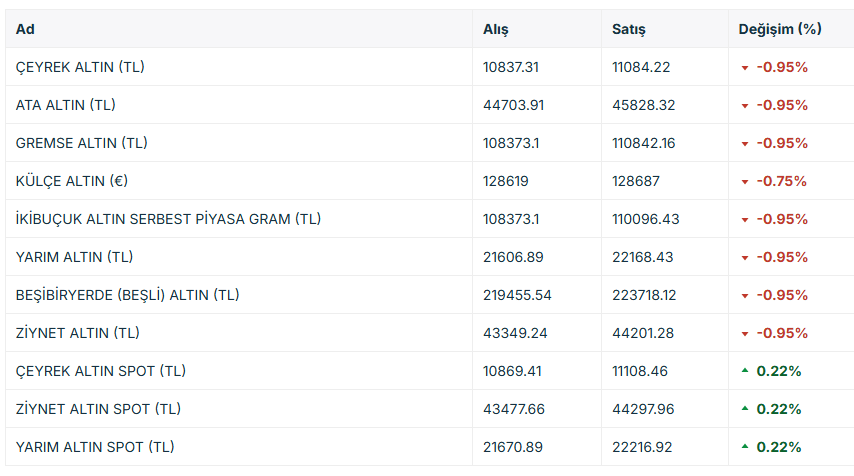
Task: Click sell price 128687
Action: tap(636, 181)
